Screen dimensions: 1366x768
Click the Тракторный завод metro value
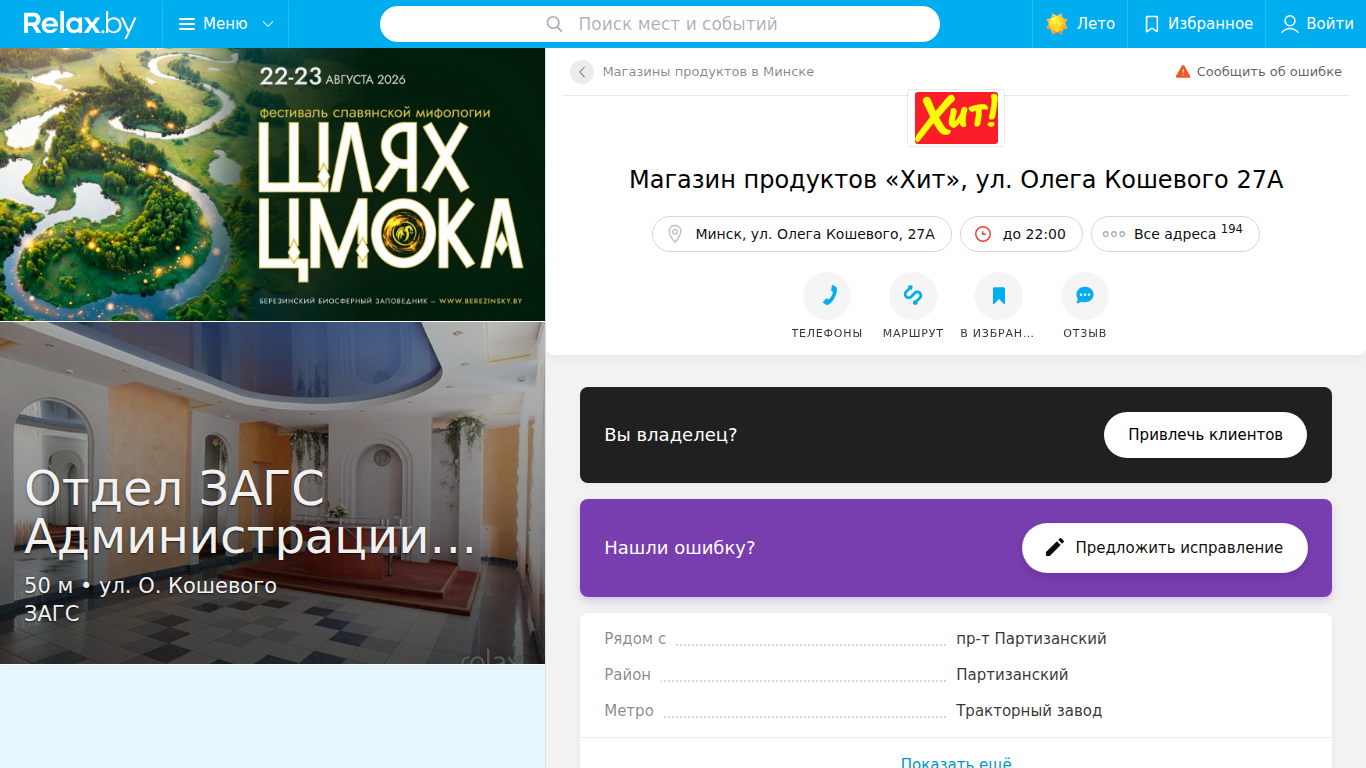[x=1029, y=711]
